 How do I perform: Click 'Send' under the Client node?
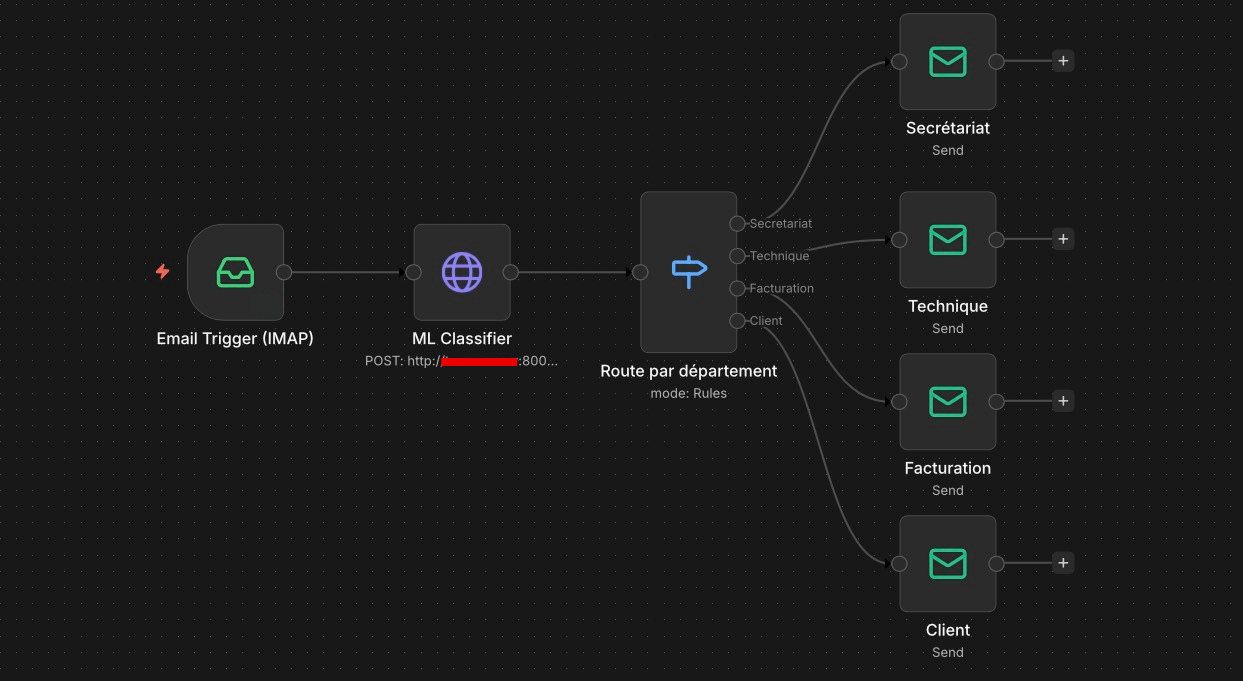(x=948, y=652)
